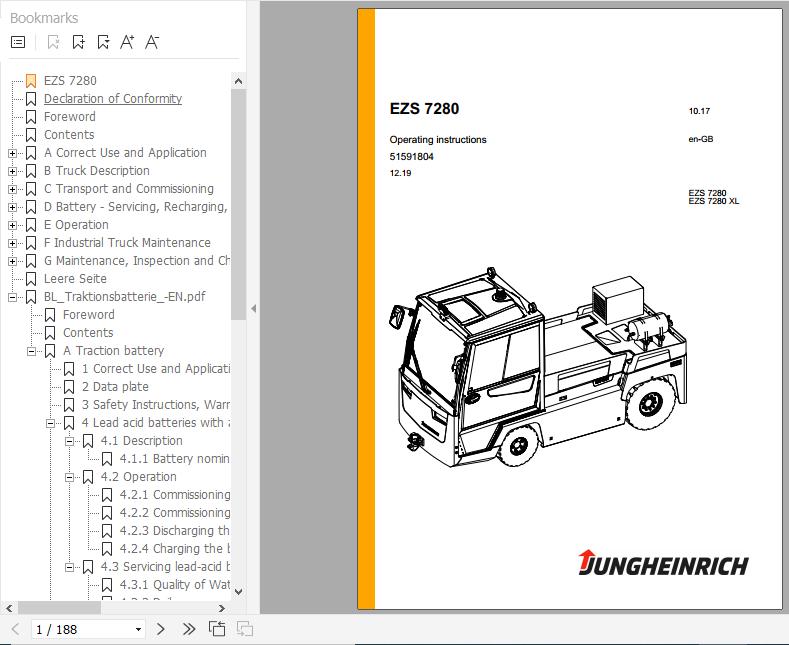Select Leere Seite bookmark

75,279
